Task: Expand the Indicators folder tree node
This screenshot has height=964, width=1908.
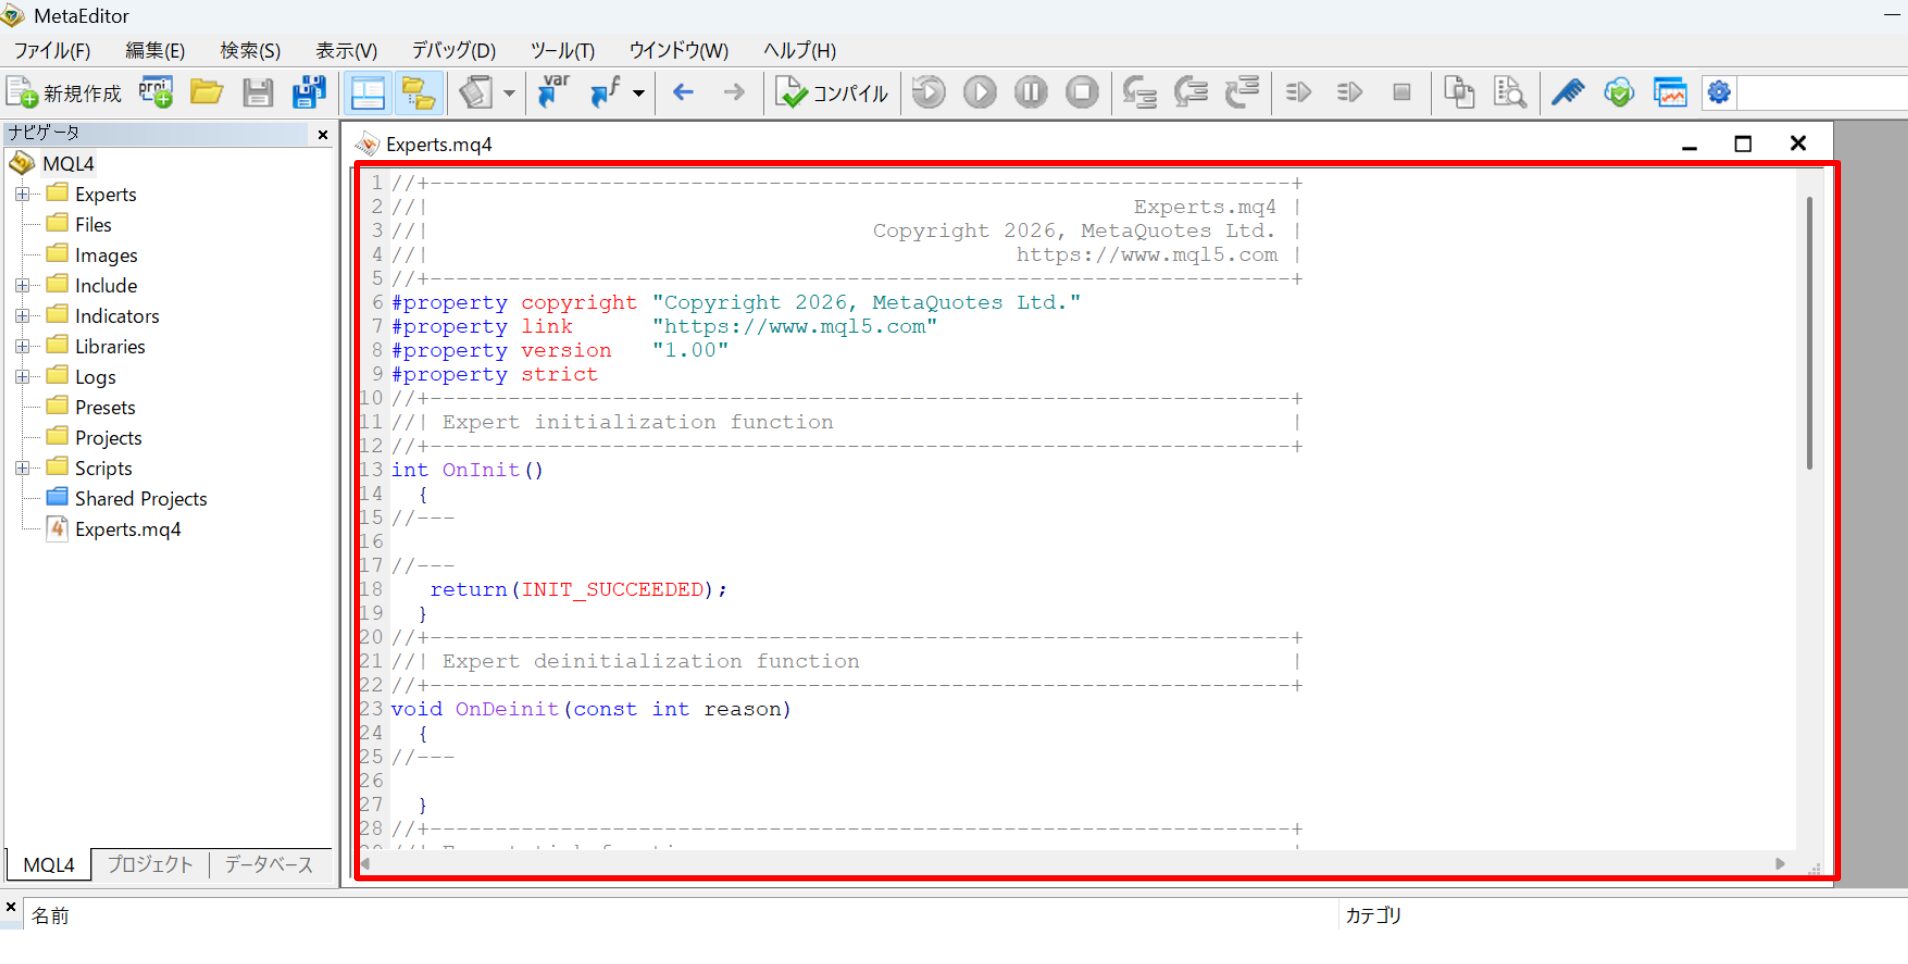Action: [x=22, y=316]
